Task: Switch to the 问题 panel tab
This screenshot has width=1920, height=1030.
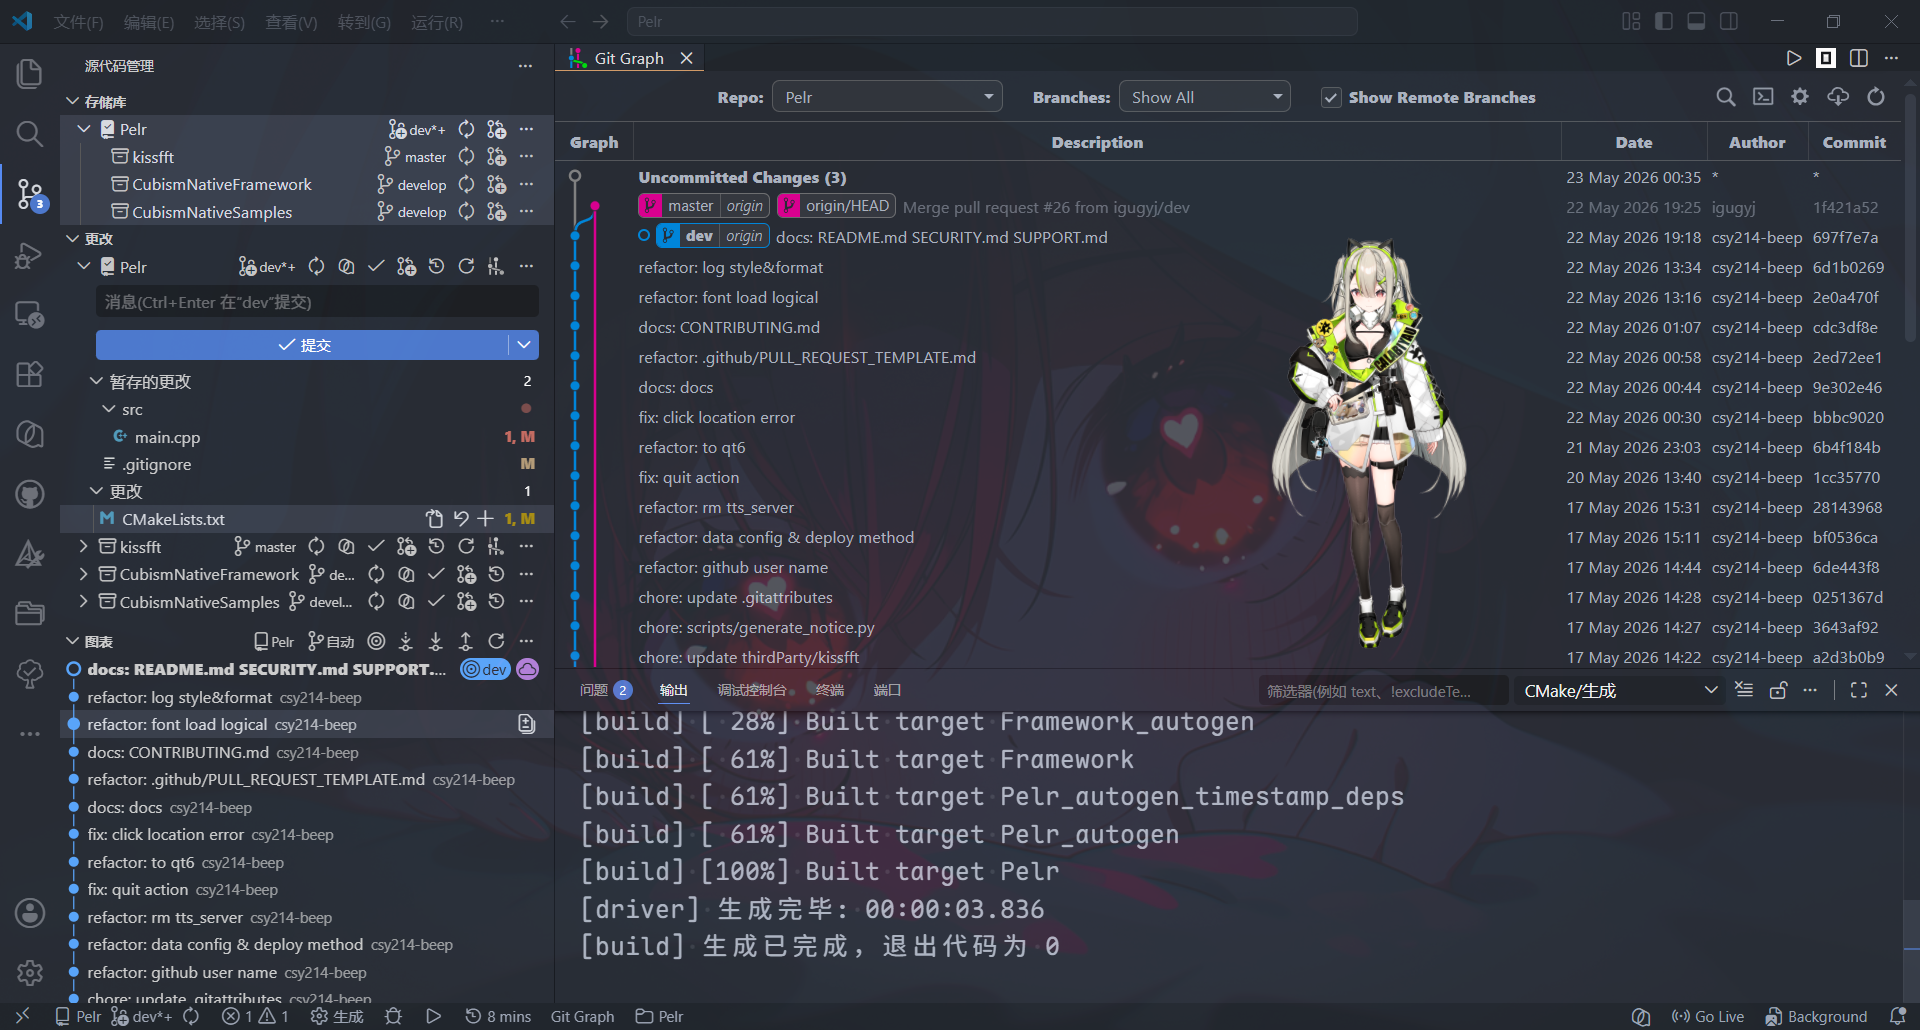Action: point(605,690)
